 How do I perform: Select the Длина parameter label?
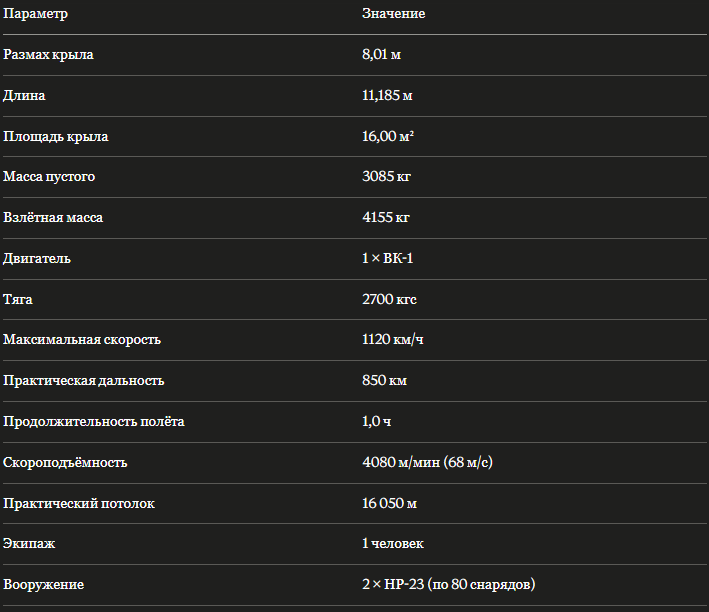pos(24,96)
